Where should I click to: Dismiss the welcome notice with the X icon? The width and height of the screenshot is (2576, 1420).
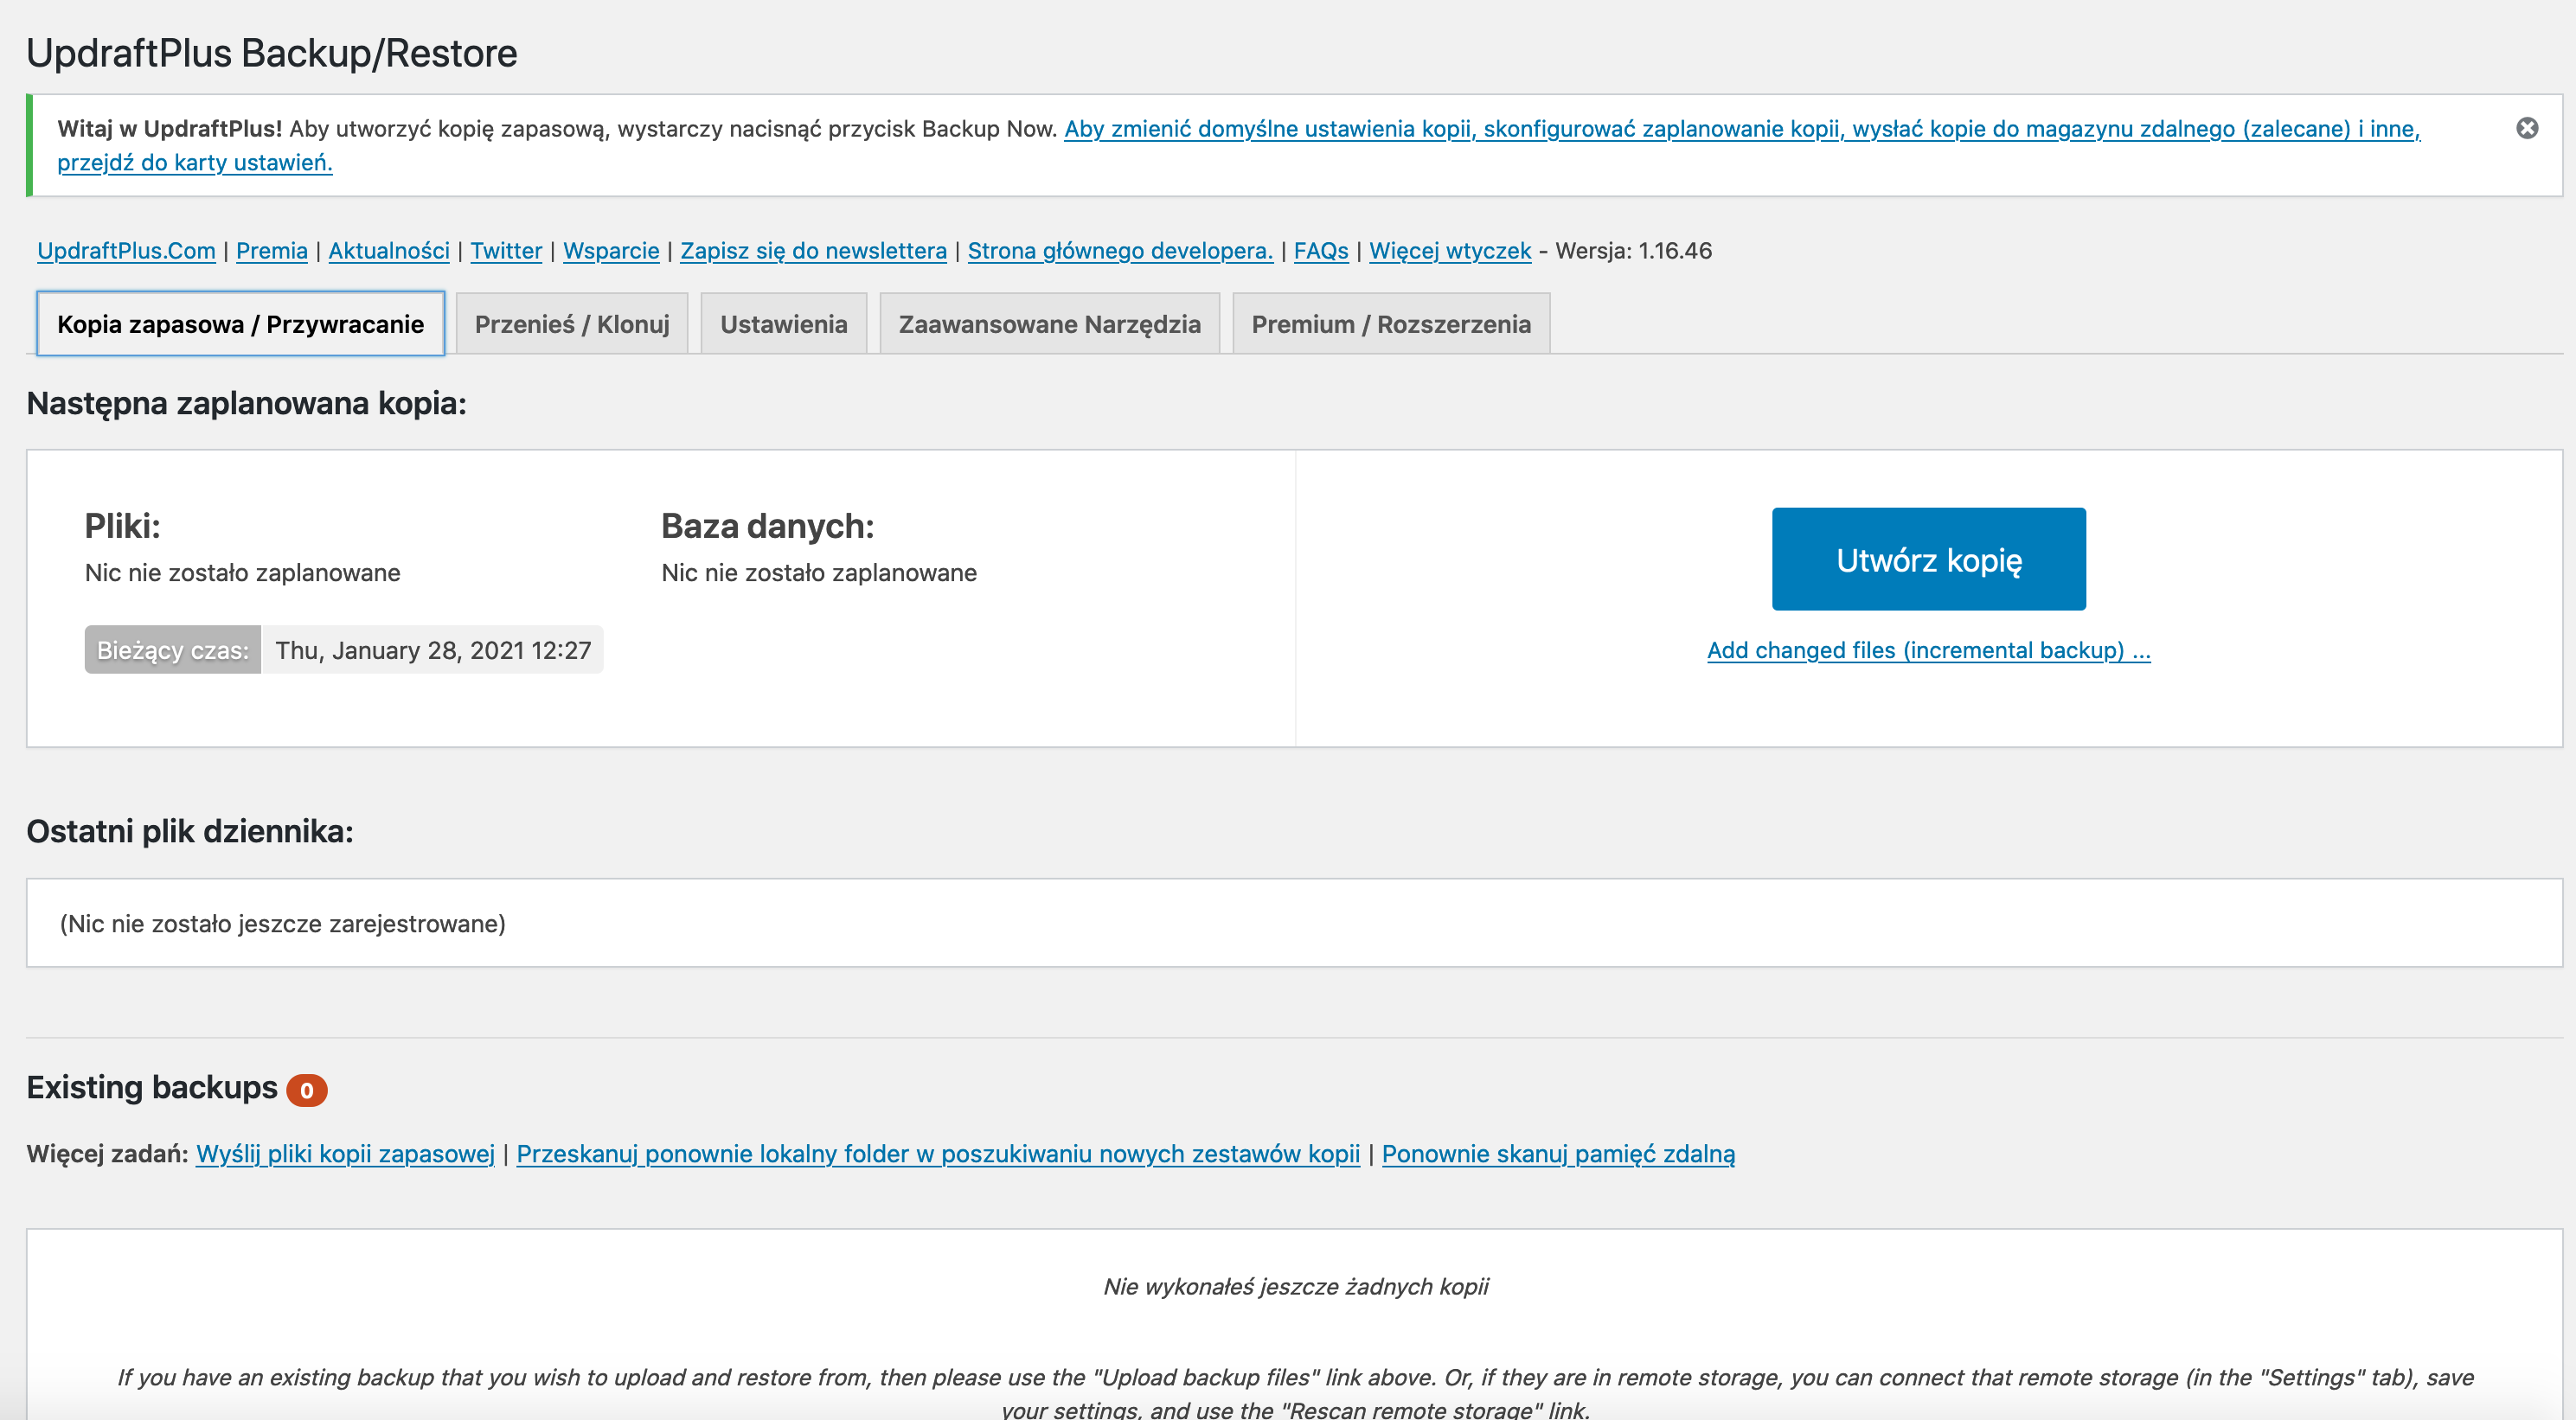2527,128
